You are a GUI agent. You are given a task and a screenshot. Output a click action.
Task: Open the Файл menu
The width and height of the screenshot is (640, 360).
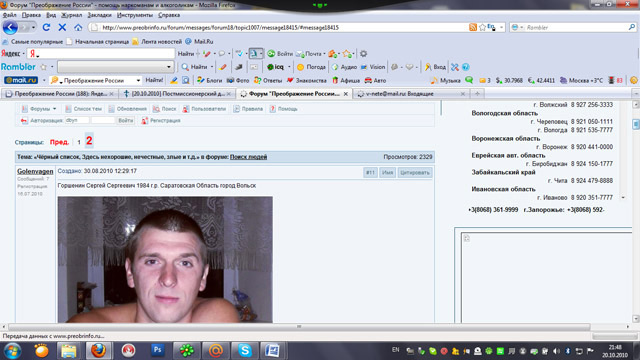coord(9,15)
